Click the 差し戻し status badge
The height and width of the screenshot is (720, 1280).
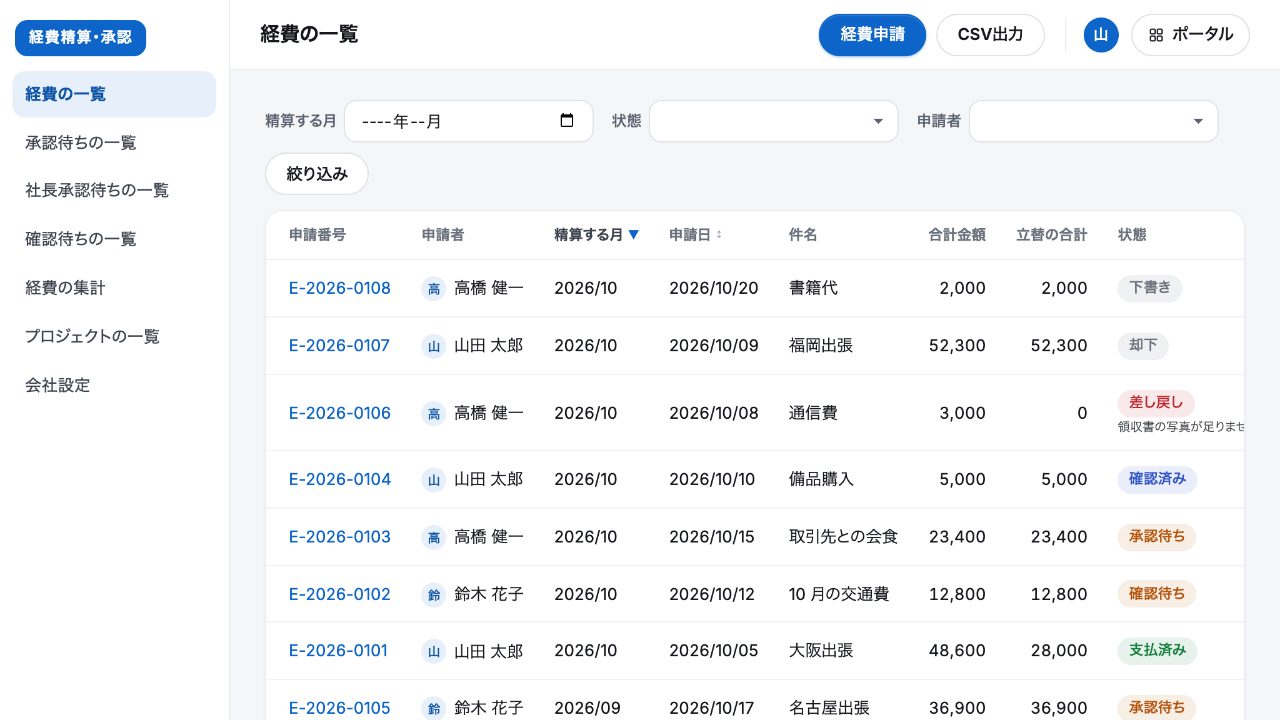tap(1156, 403)
